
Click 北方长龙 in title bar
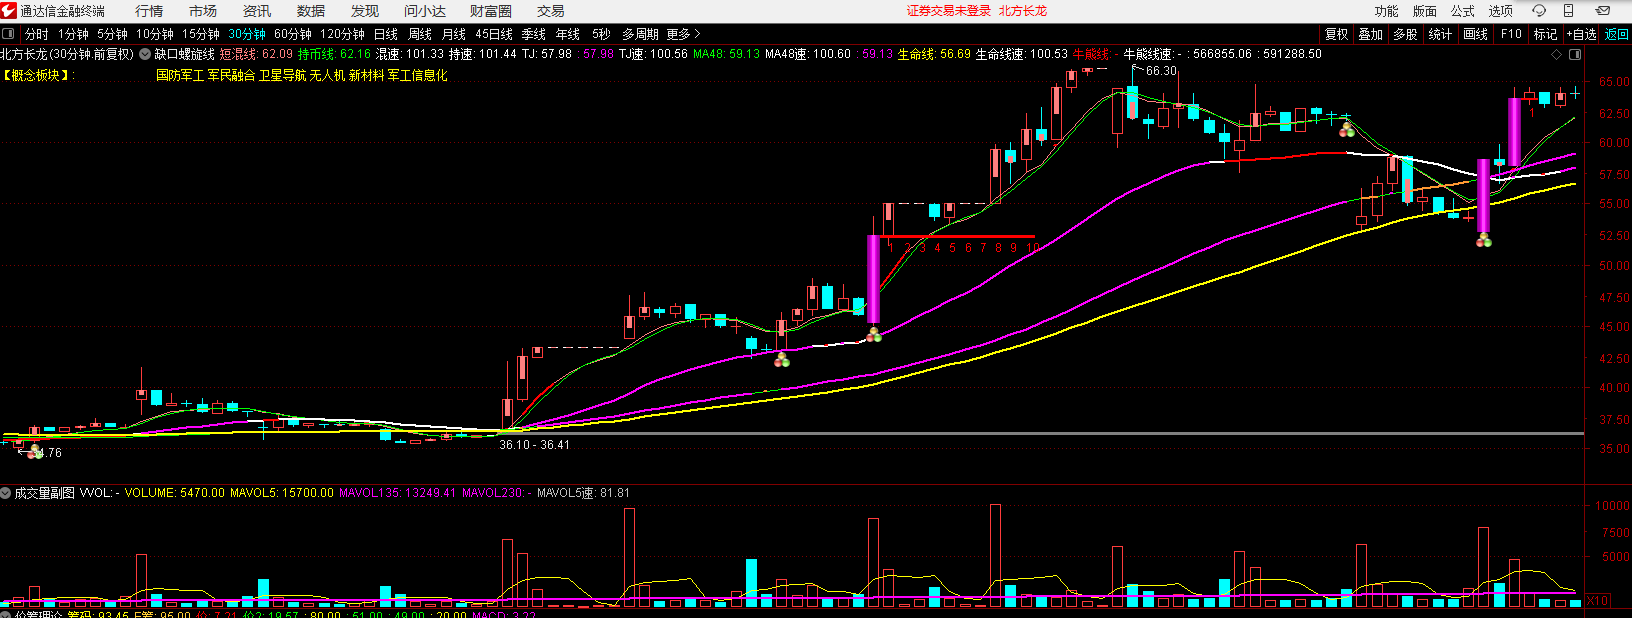click(x=1023, y=11)
